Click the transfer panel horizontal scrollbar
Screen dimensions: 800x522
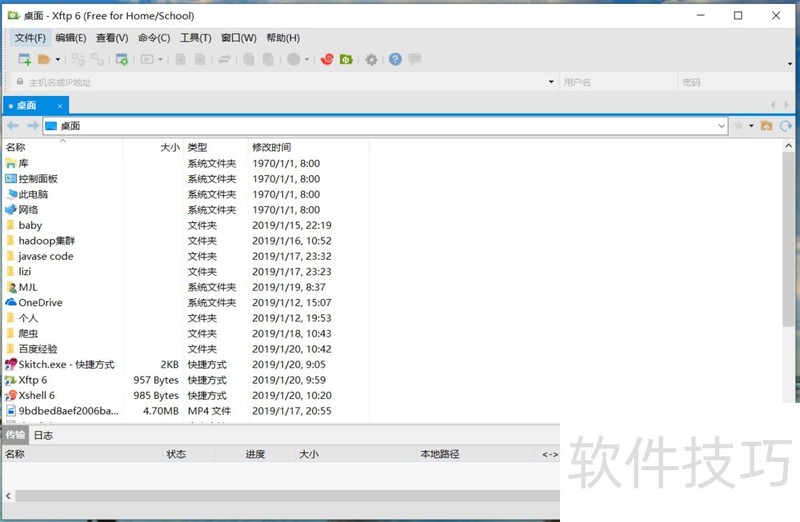click(287, 495)
